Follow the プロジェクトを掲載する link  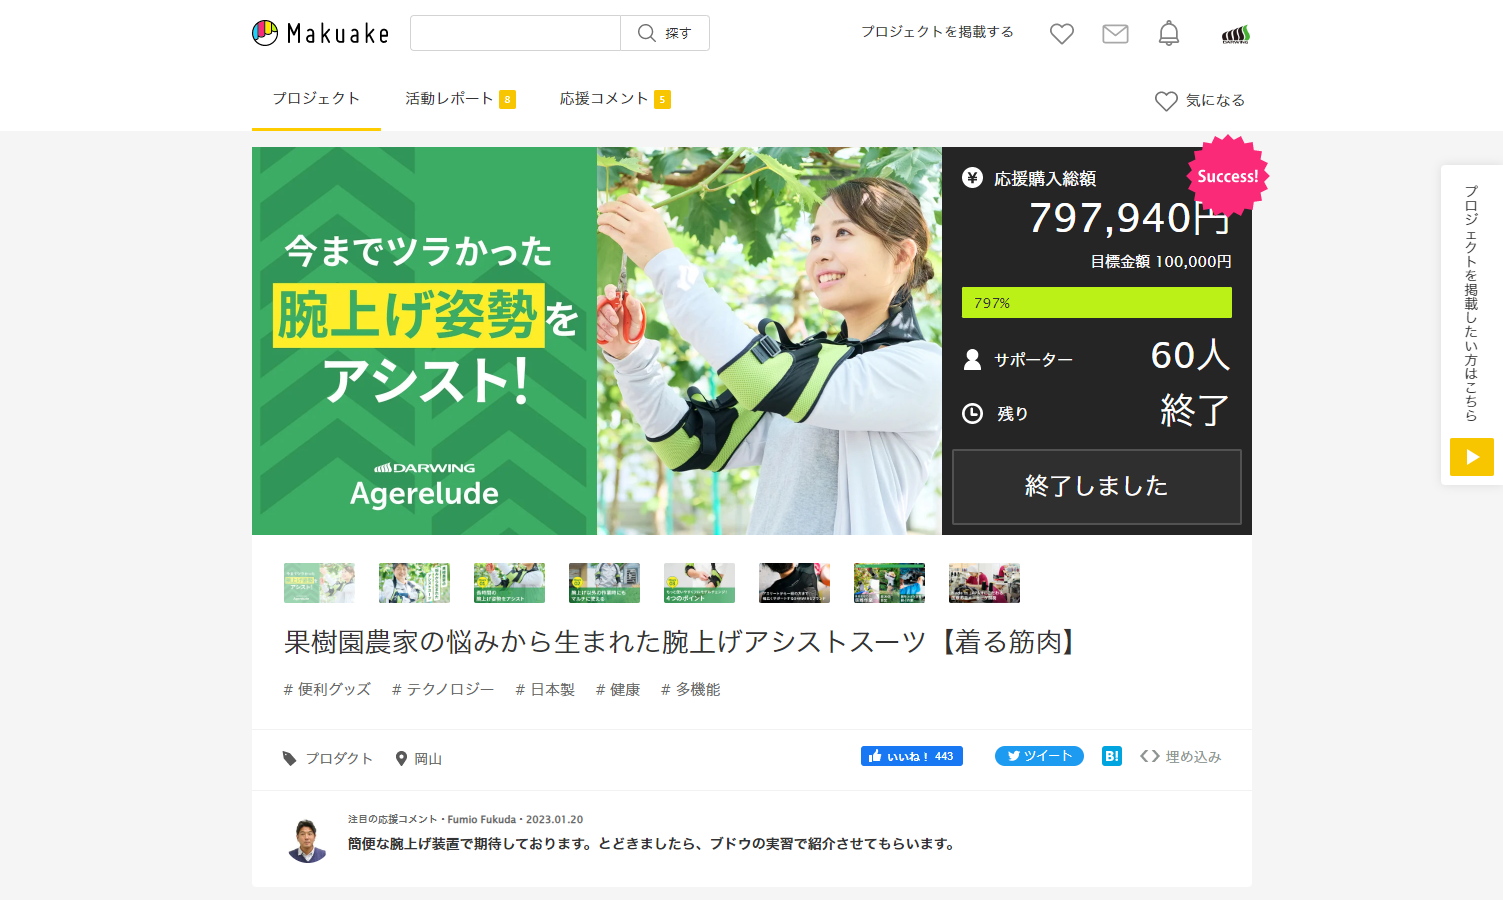(938, 32)
